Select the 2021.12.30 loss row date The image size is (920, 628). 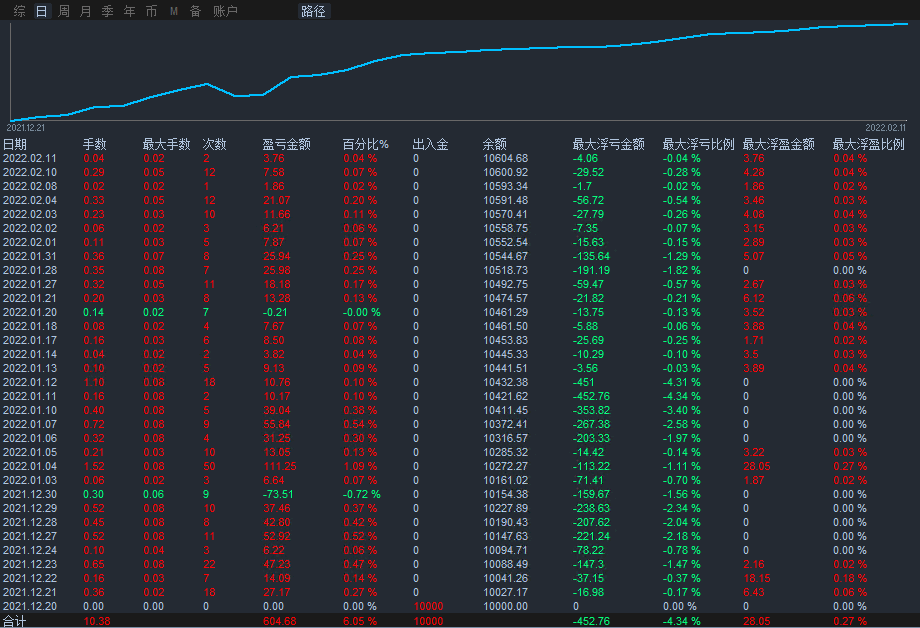pyautogui.click(x=30, y=494)
